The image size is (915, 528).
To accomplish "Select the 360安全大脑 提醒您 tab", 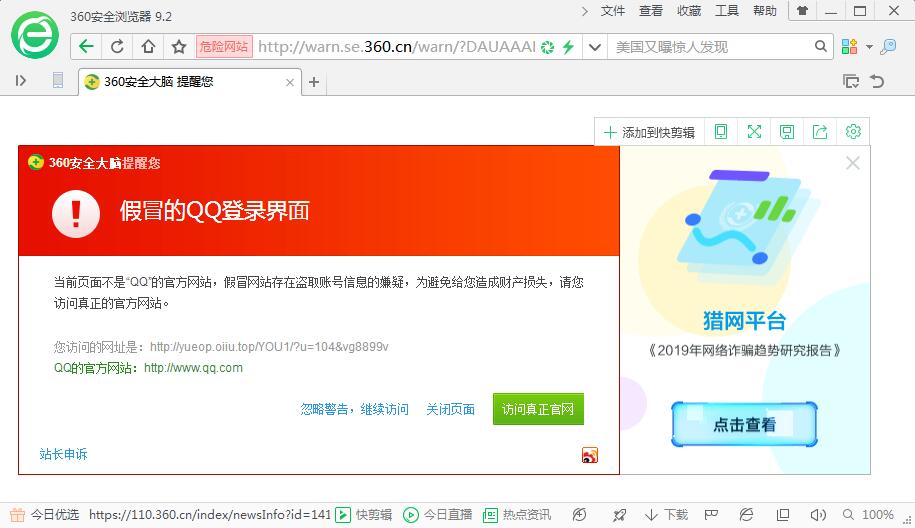I will click(x=190, y=82).
